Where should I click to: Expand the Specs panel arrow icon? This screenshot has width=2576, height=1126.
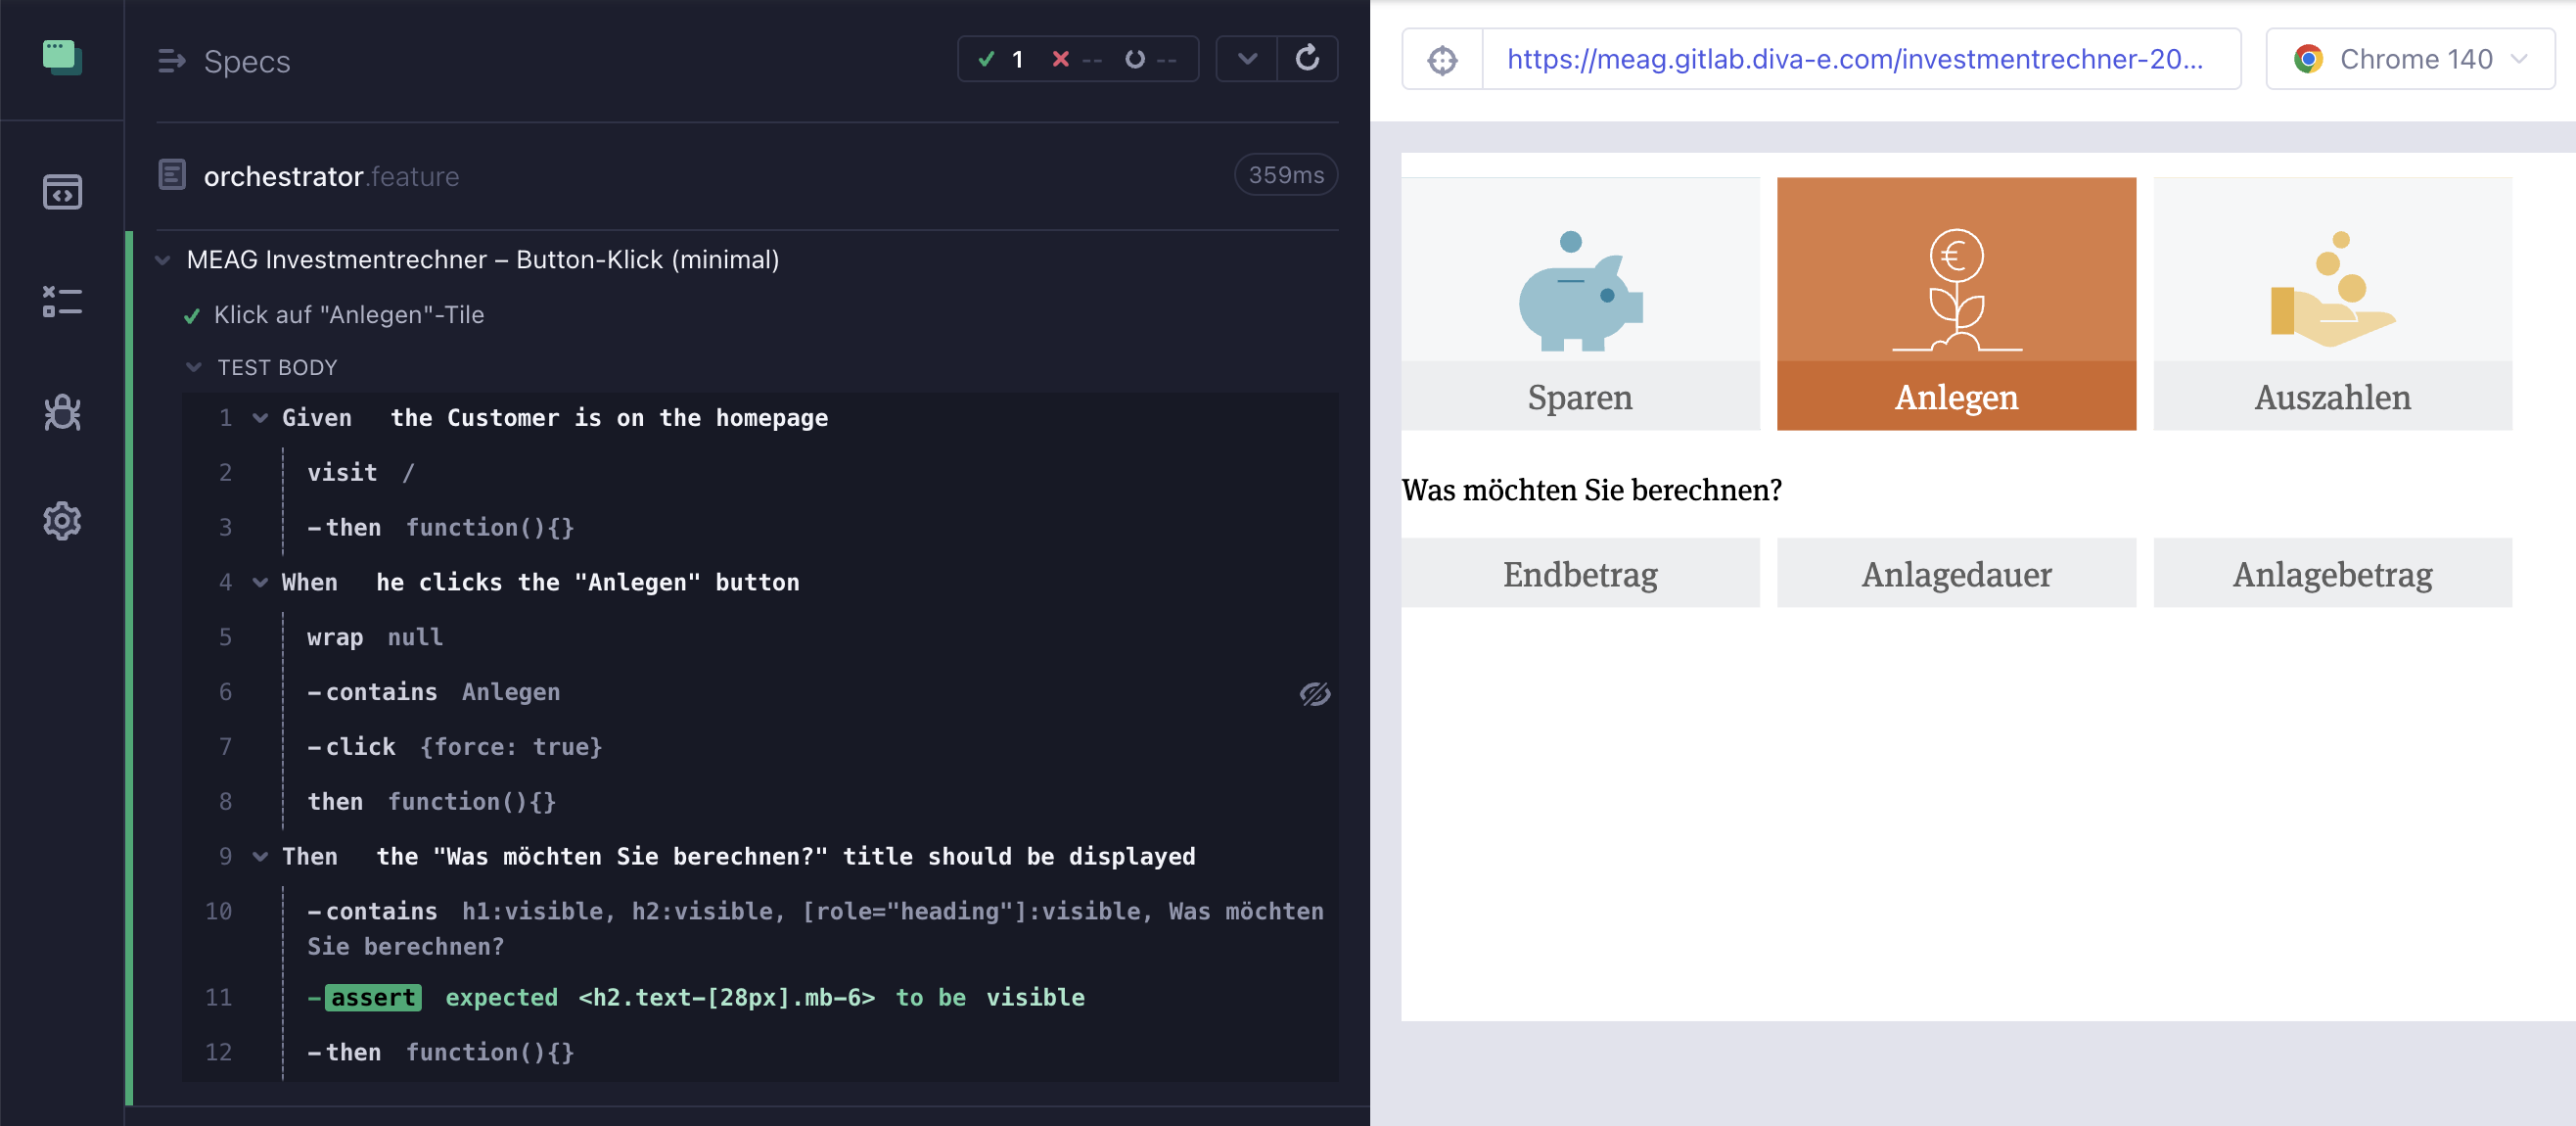(171, 61)
